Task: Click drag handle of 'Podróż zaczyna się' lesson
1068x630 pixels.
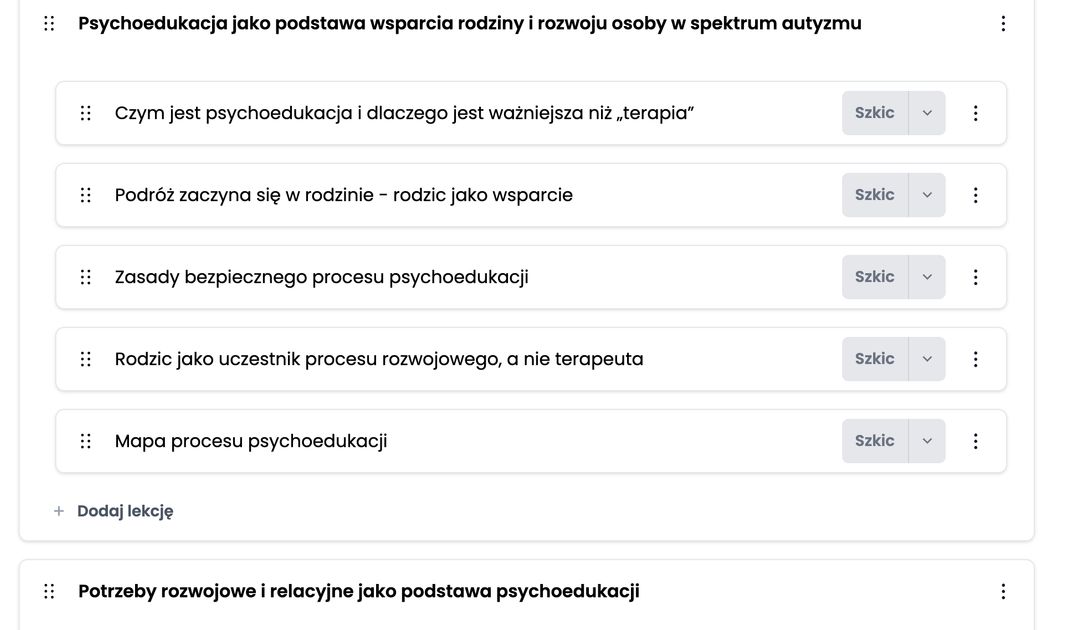Action: click(x=85, y=195)
